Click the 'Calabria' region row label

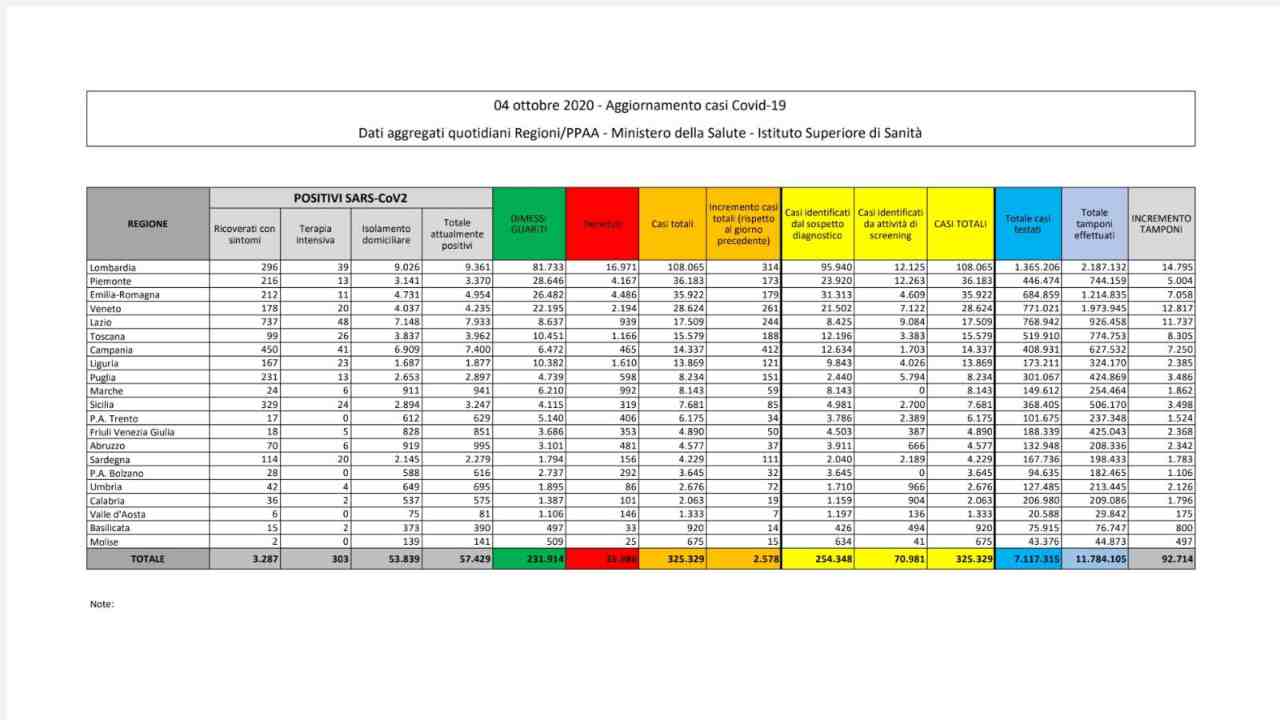107,501
